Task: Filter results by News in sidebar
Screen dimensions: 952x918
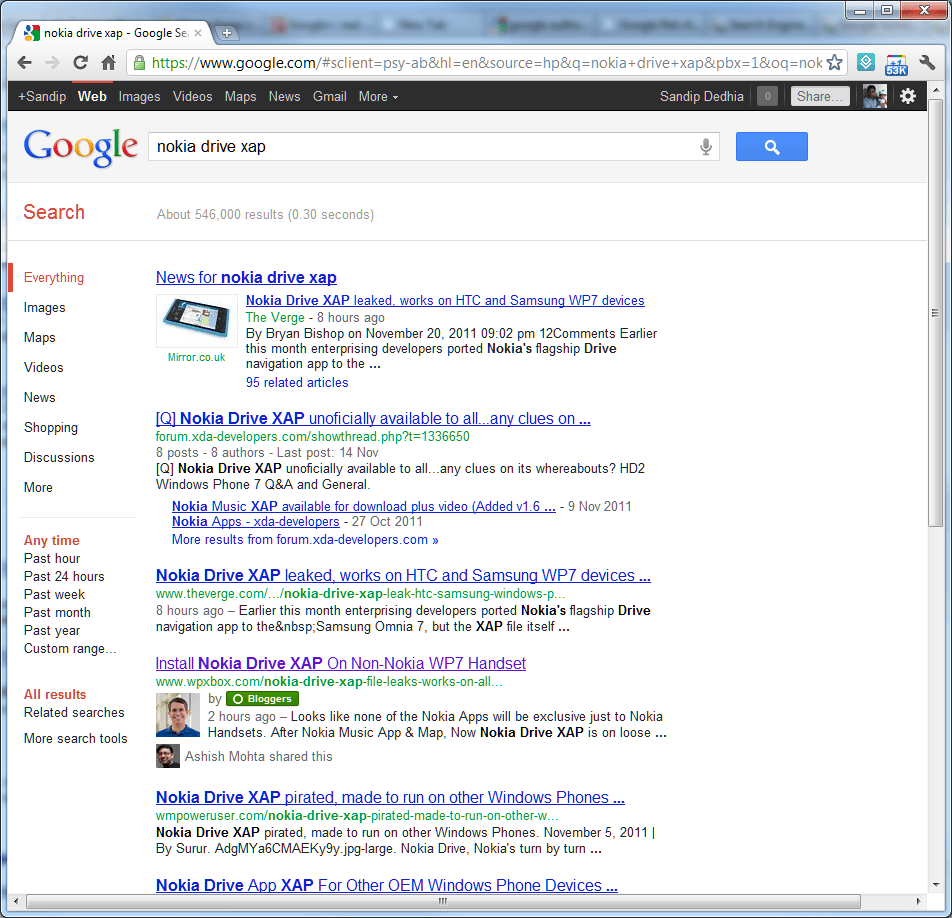Action: click(39, 397)
